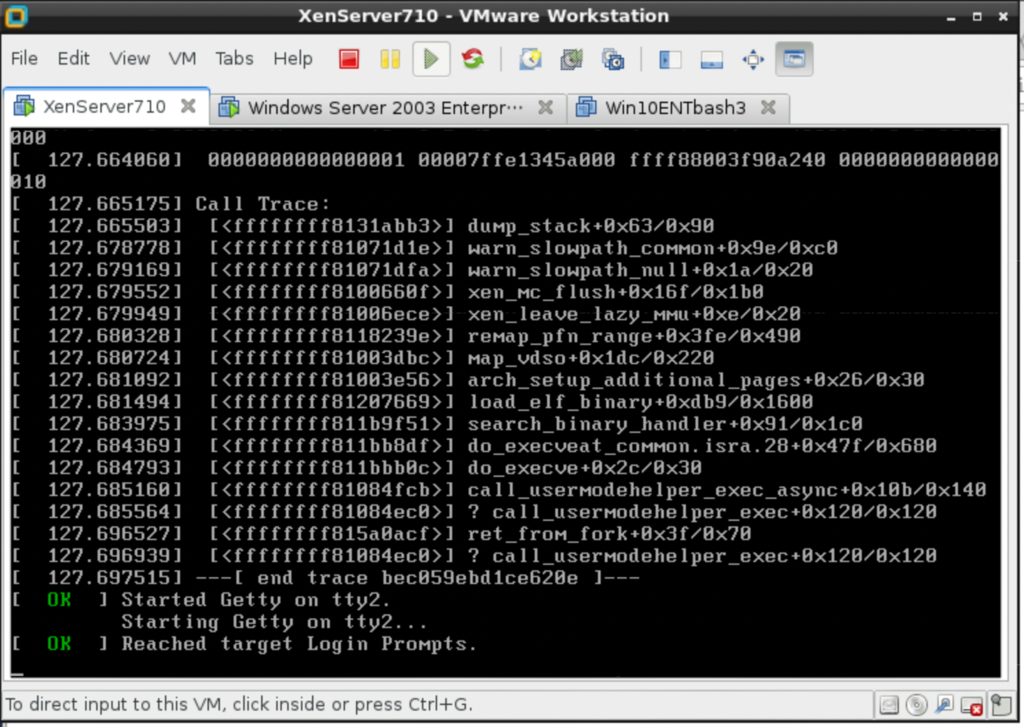Click 'load_elf_binary+0xdb9/0x1600' text
The image size is (1024, 727).
[640, 402]
